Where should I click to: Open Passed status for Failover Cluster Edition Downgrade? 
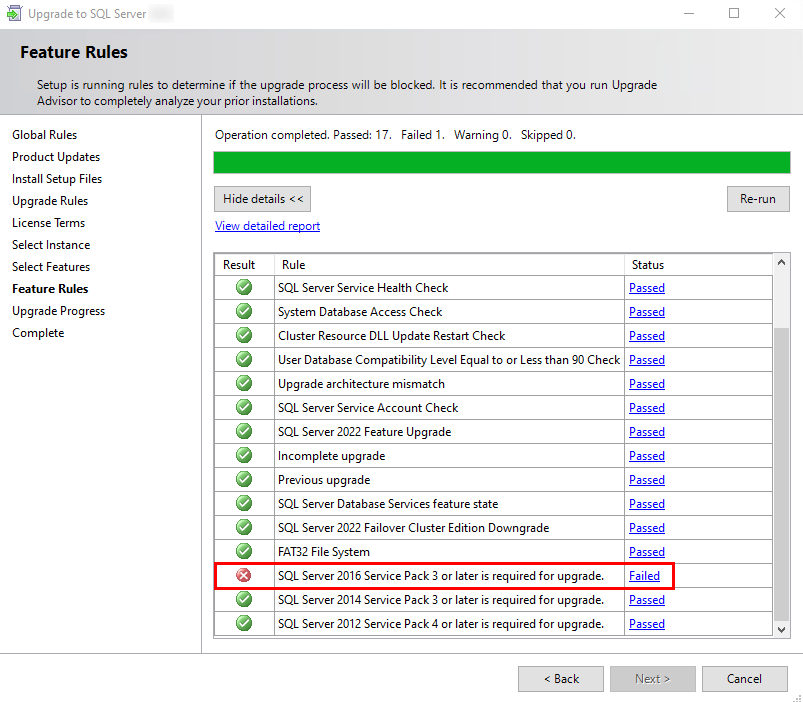(647, 528)
